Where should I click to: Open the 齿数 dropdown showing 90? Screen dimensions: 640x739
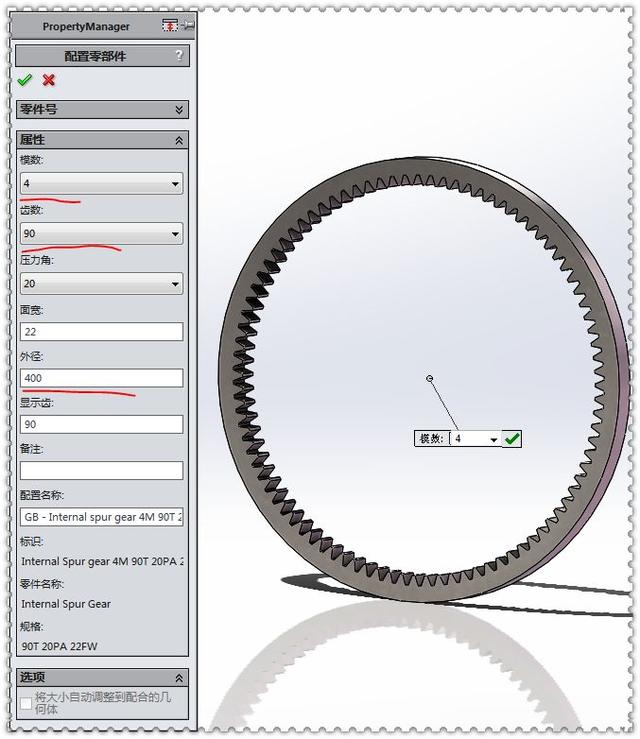tap(101, 233)
